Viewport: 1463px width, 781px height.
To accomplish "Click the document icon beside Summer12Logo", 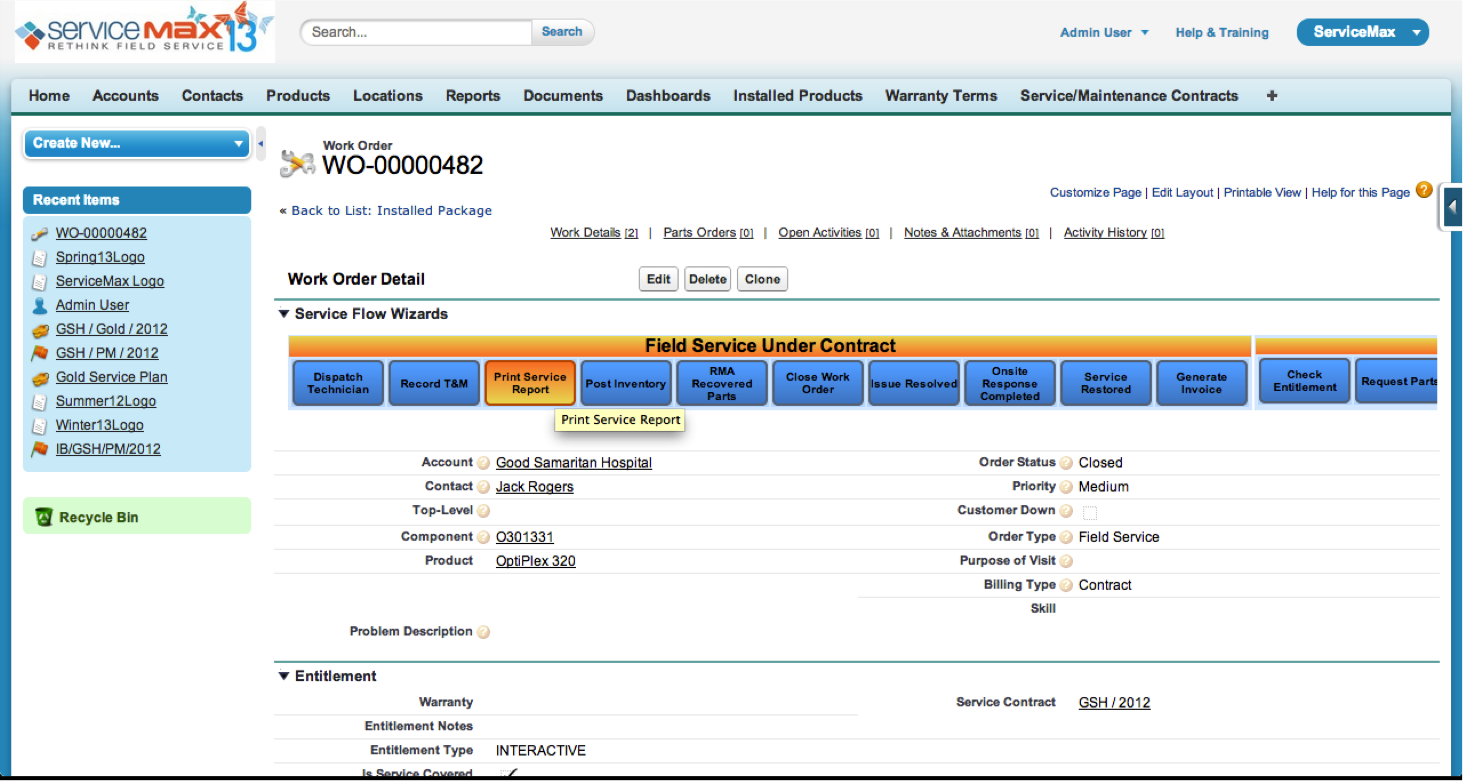I will coord(39,401).
